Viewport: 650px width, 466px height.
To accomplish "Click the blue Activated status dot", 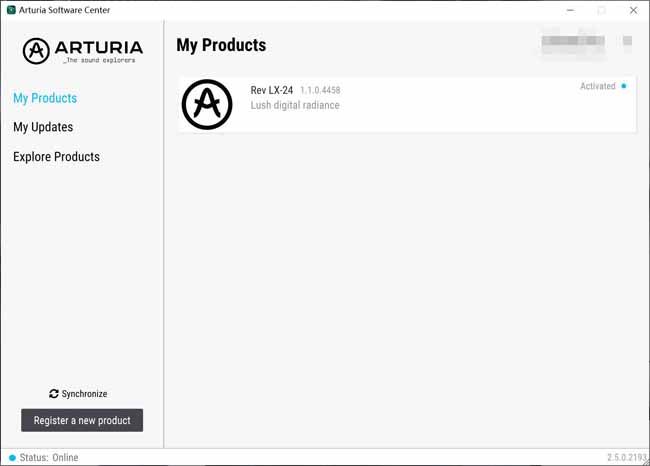I will coord(623,86).
